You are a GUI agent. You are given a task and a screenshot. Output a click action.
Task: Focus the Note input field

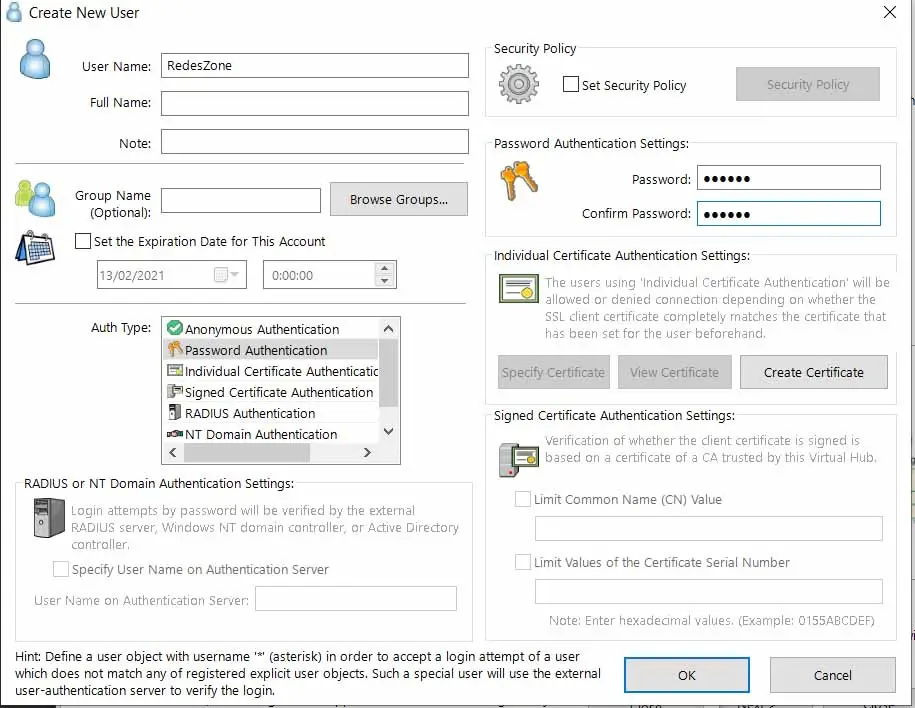[x=315, y=141]
